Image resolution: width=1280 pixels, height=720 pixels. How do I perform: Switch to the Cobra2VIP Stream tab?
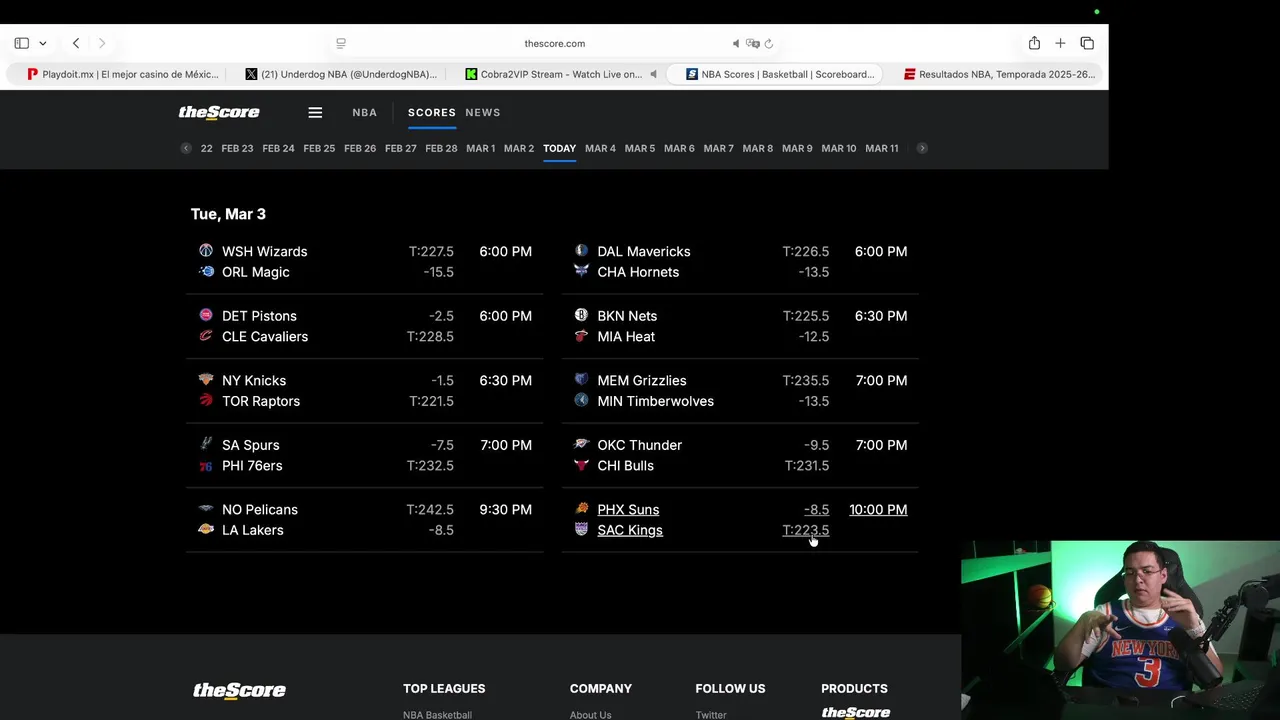(x=556, y=74)
